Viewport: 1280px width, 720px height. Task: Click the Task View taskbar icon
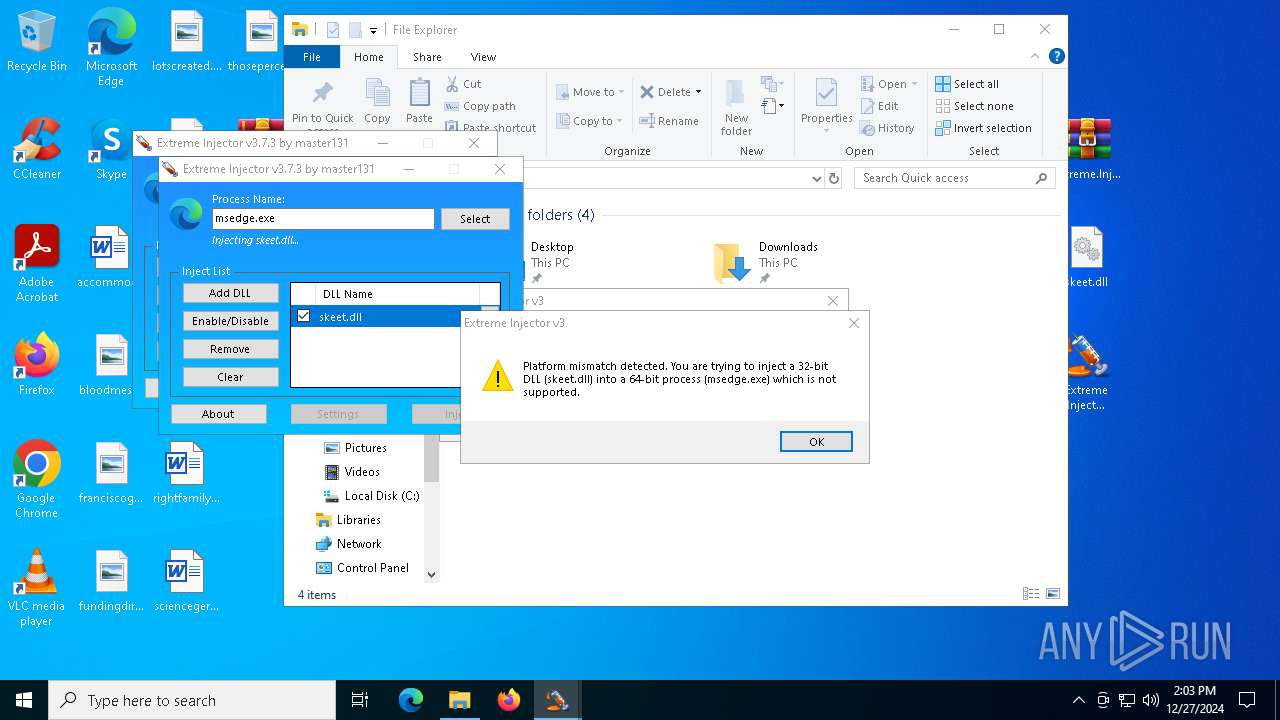[x=360, y=700]
